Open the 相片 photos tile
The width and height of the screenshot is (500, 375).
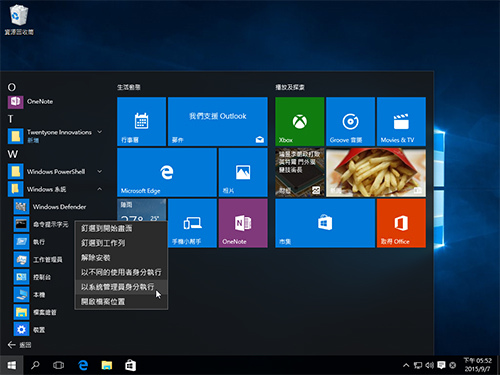[243, 172]
